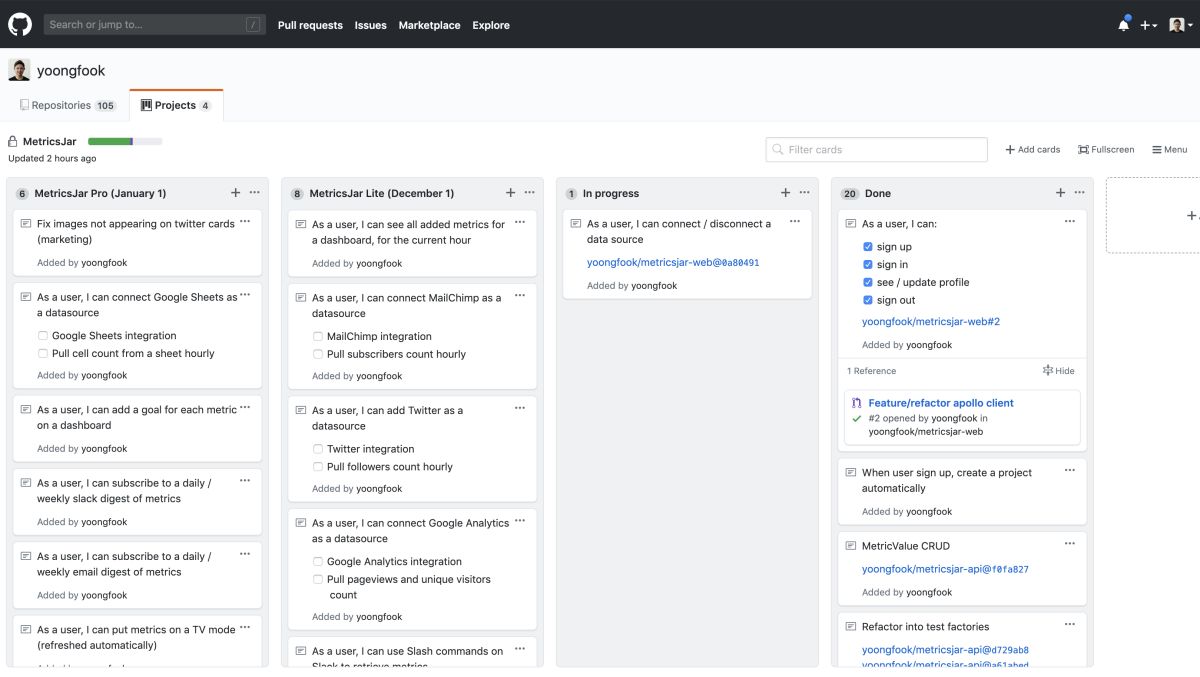Check 'Google Sheets integration' checkbox
The image size is (1200, 677).
(43, 336)
